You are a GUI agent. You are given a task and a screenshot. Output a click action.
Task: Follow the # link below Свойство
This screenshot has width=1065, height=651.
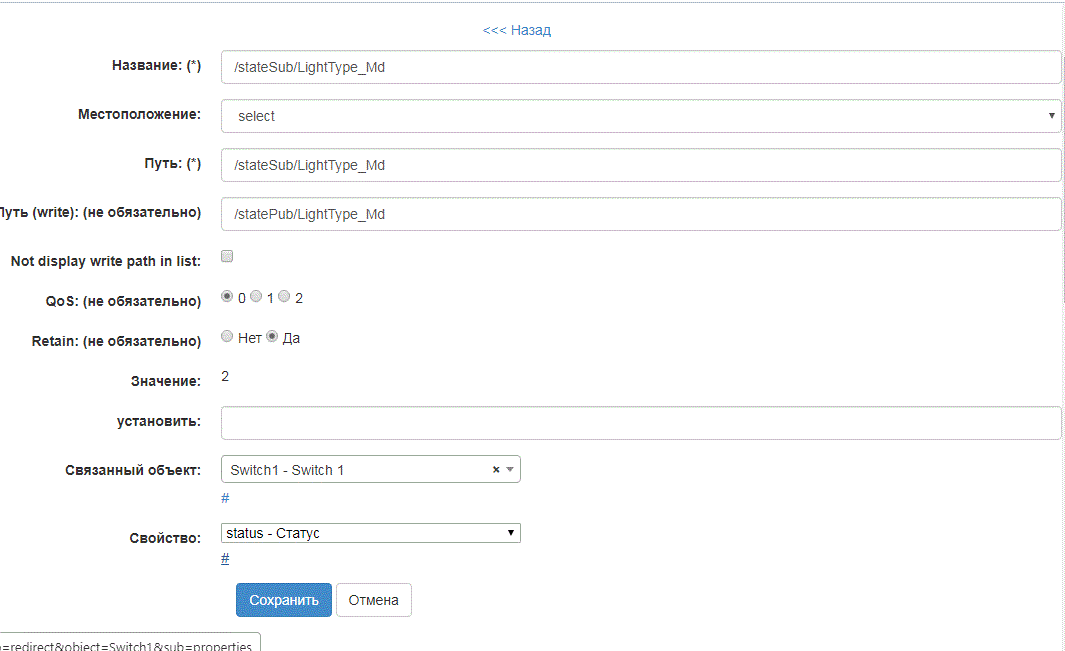pyautogui.click(x=225, y=558)
